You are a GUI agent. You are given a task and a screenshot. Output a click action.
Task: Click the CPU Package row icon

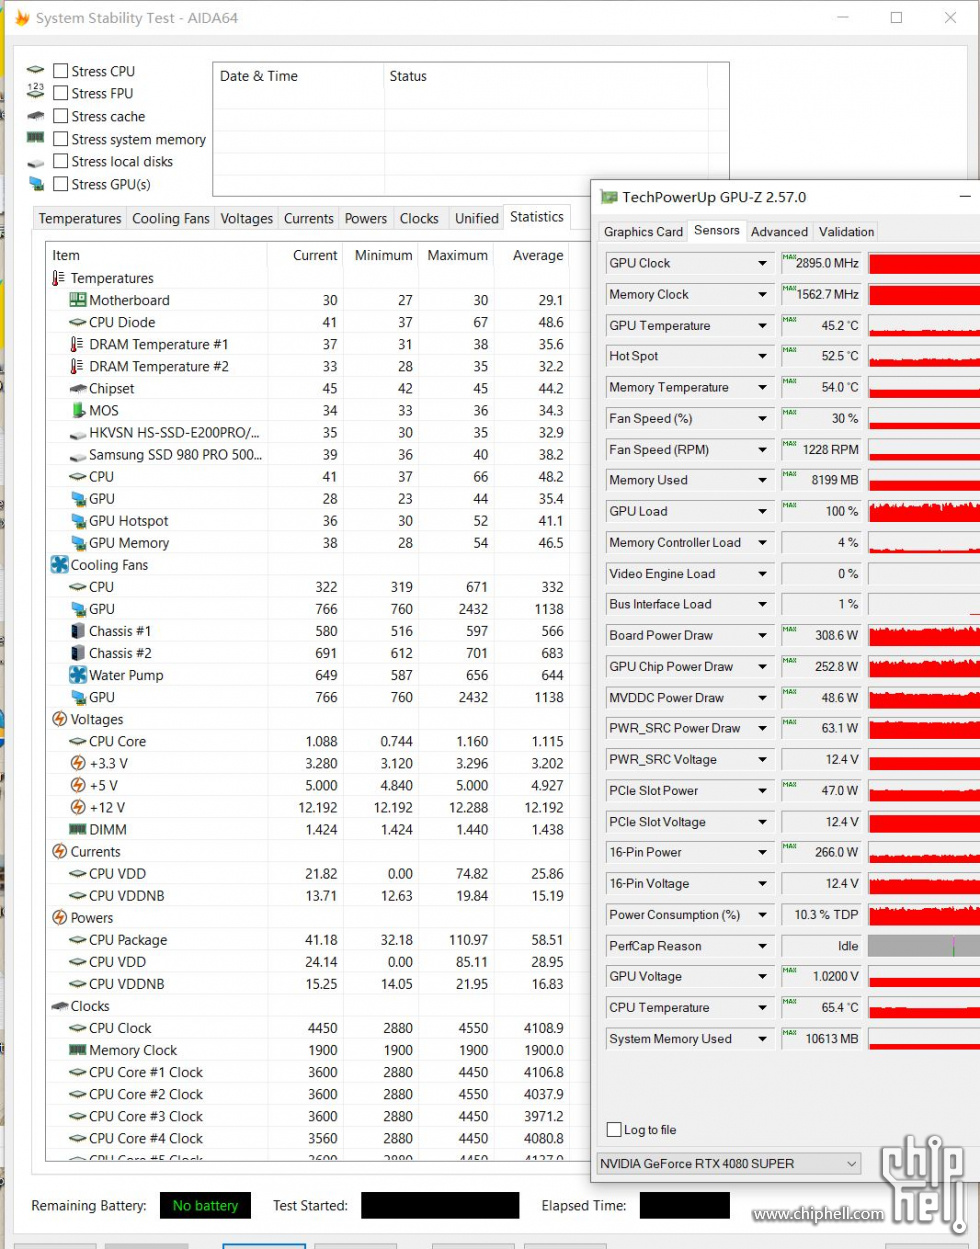point(78,940)
